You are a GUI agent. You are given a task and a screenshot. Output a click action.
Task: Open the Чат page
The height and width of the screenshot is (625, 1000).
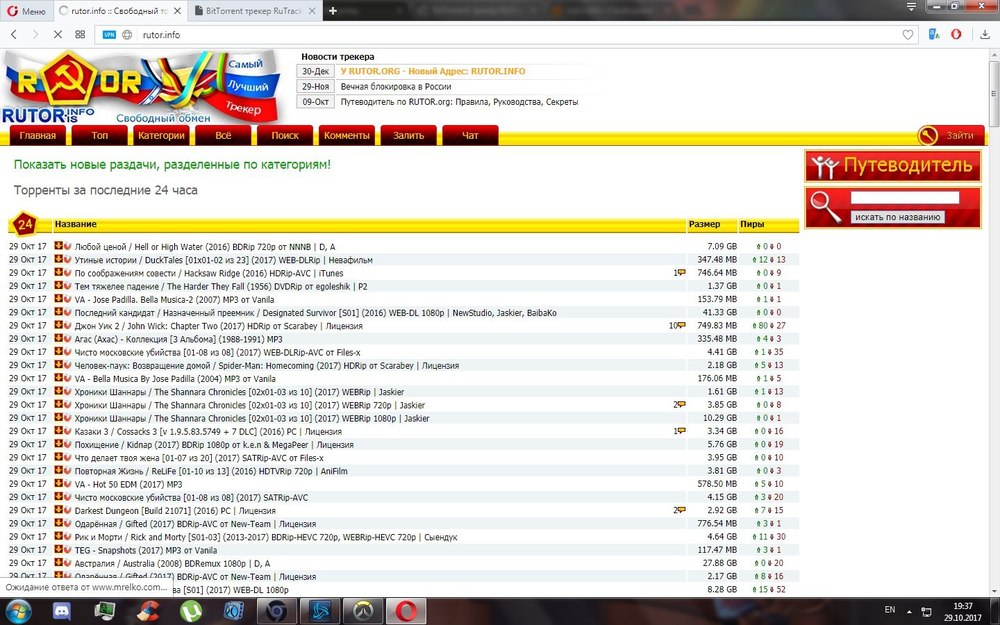[x=470, y=135]
